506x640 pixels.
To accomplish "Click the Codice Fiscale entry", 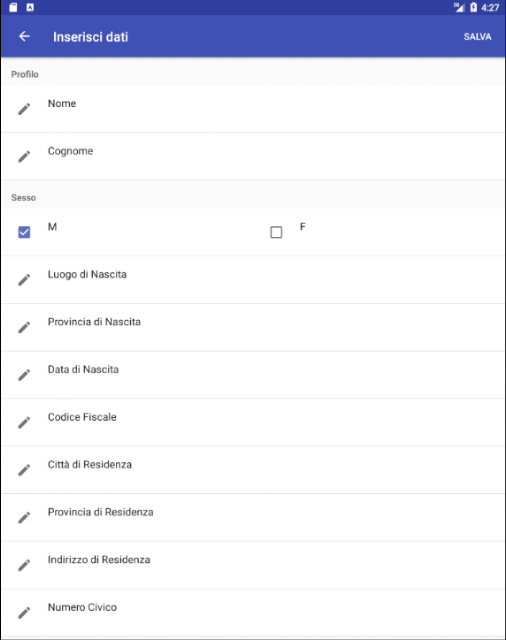I will (253, 422).
